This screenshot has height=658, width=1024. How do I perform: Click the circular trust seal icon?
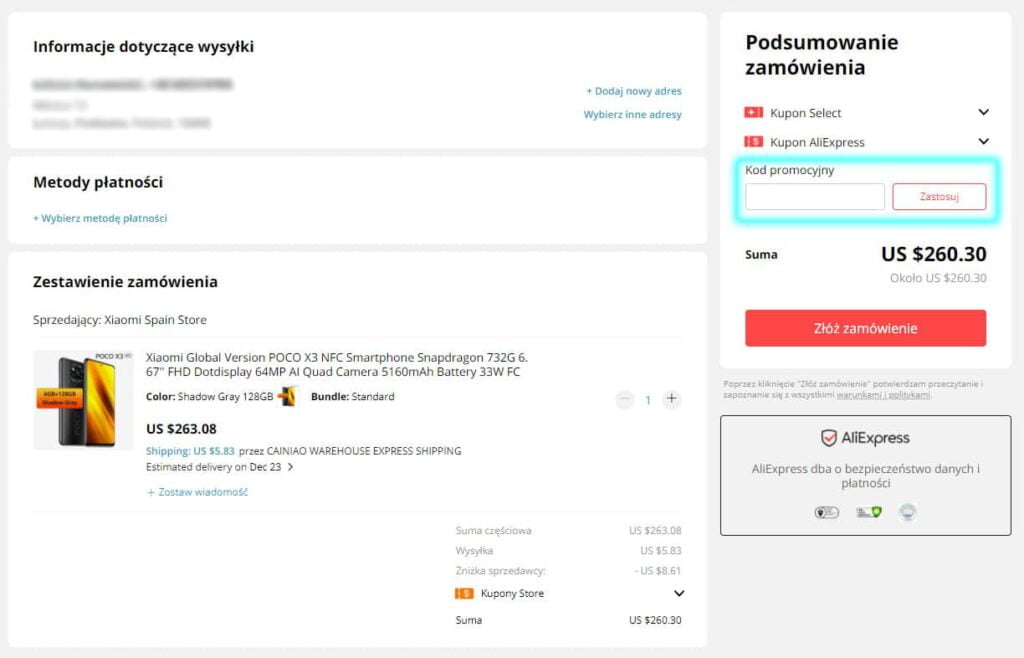click(x=906, y=512)
